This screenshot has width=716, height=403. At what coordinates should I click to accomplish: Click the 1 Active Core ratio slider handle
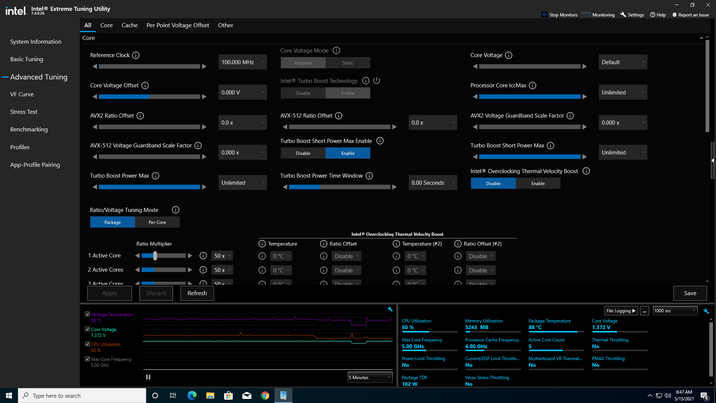155,256
